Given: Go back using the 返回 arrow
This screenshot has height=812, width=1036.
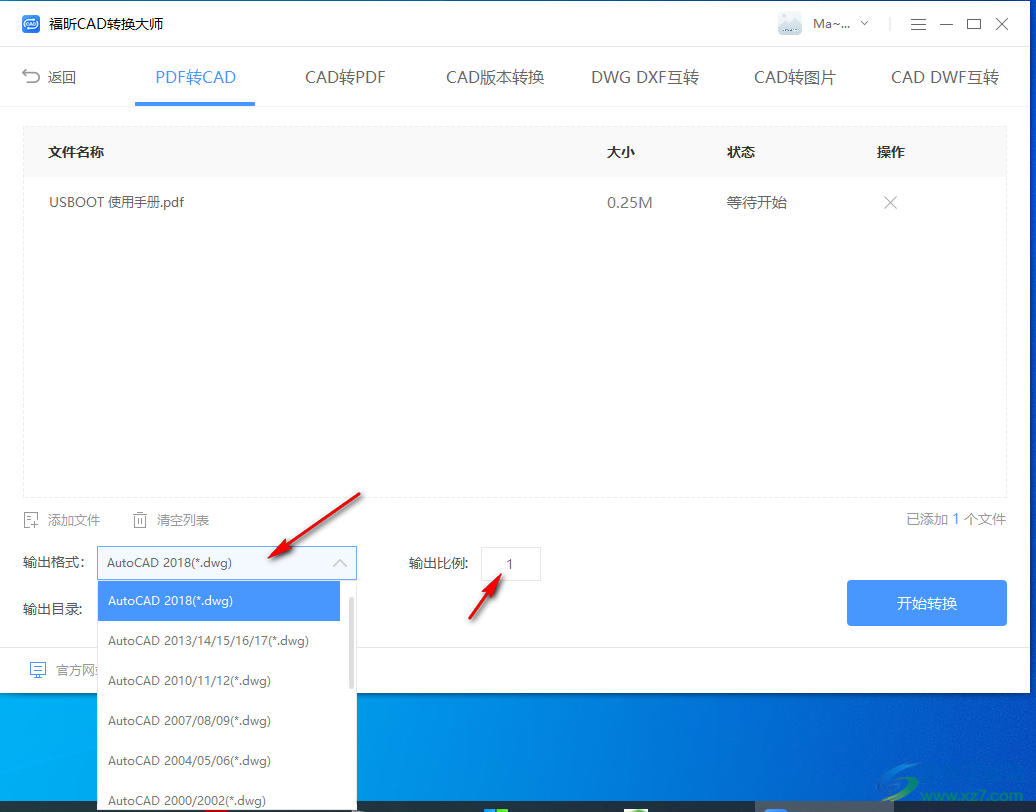Looking at the screenshot, I should click(x=49, y=77).
